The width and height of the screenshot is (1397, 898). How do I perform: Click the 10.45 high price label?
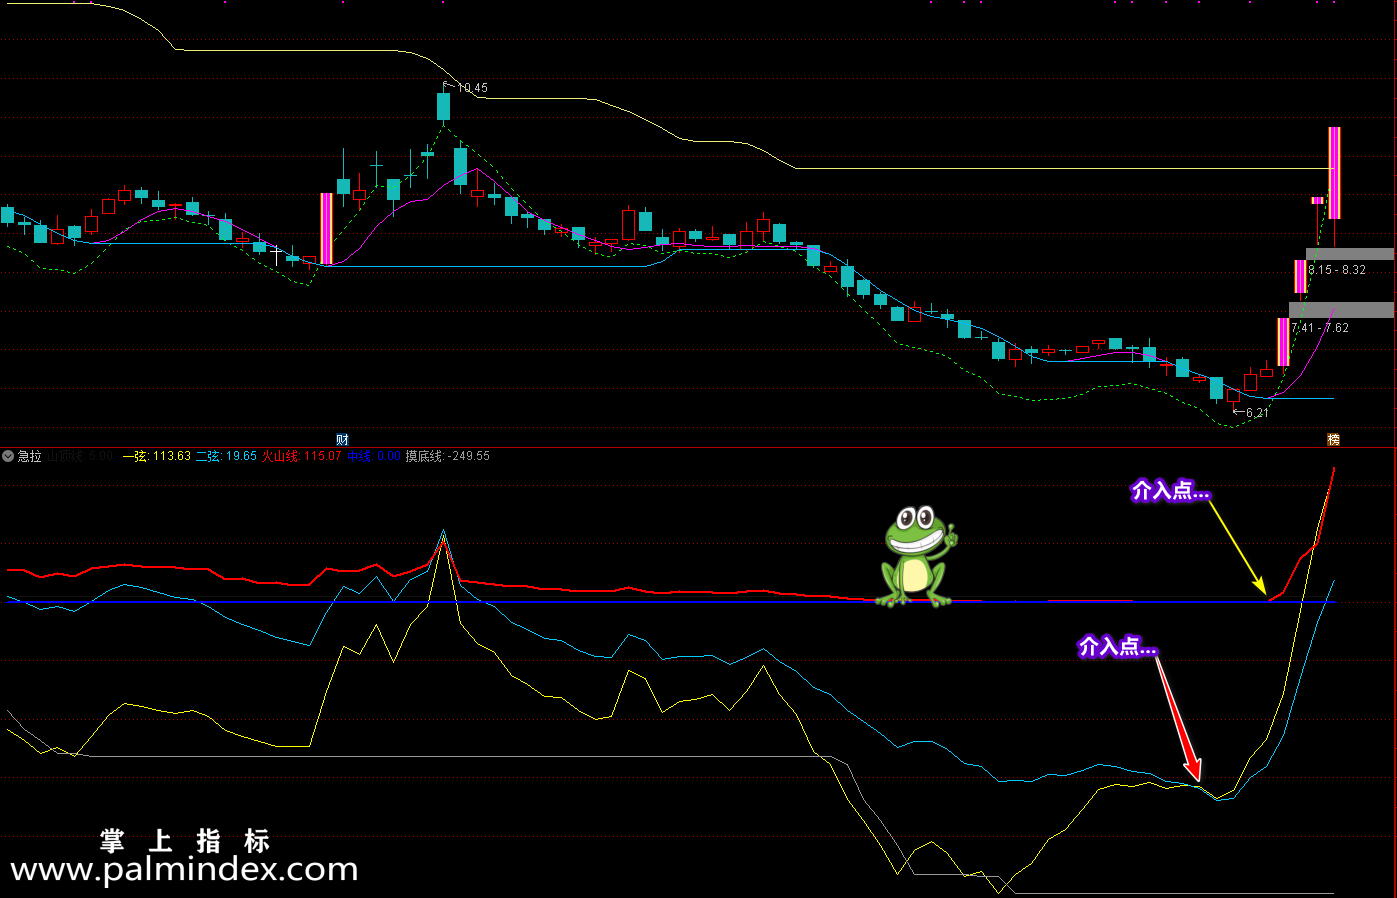point(472,88)
